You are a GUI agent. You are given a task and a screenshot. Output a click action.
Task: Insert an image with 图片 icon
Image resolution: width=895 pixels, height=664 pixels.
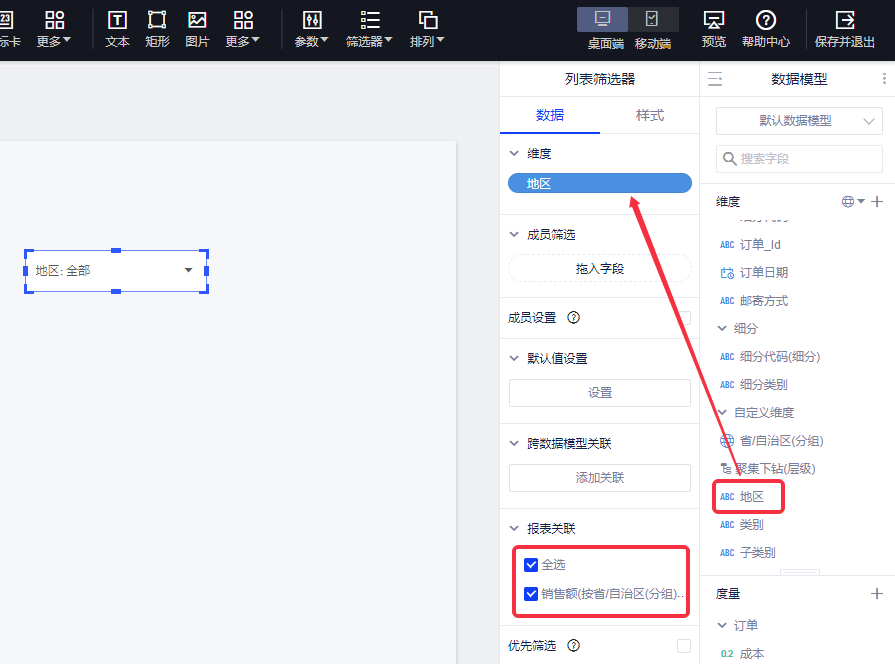tap(197, 21)
